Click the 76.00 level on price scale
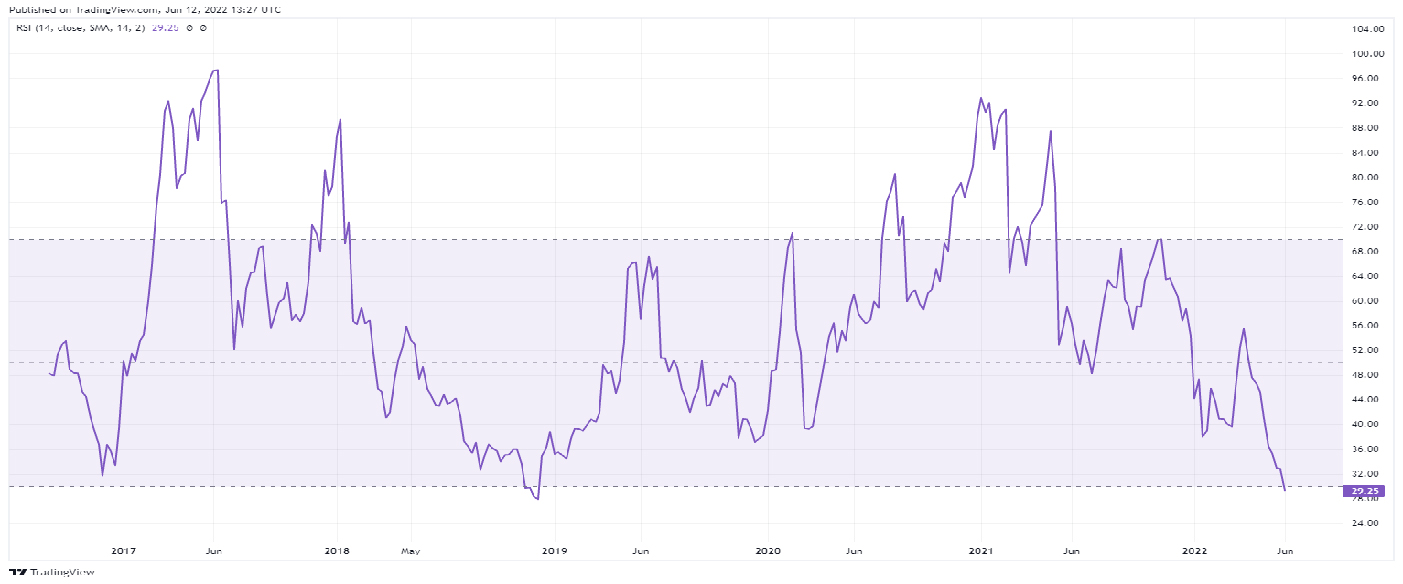The width and height of the screenshot is (1403, 584). click(1367, 202)
